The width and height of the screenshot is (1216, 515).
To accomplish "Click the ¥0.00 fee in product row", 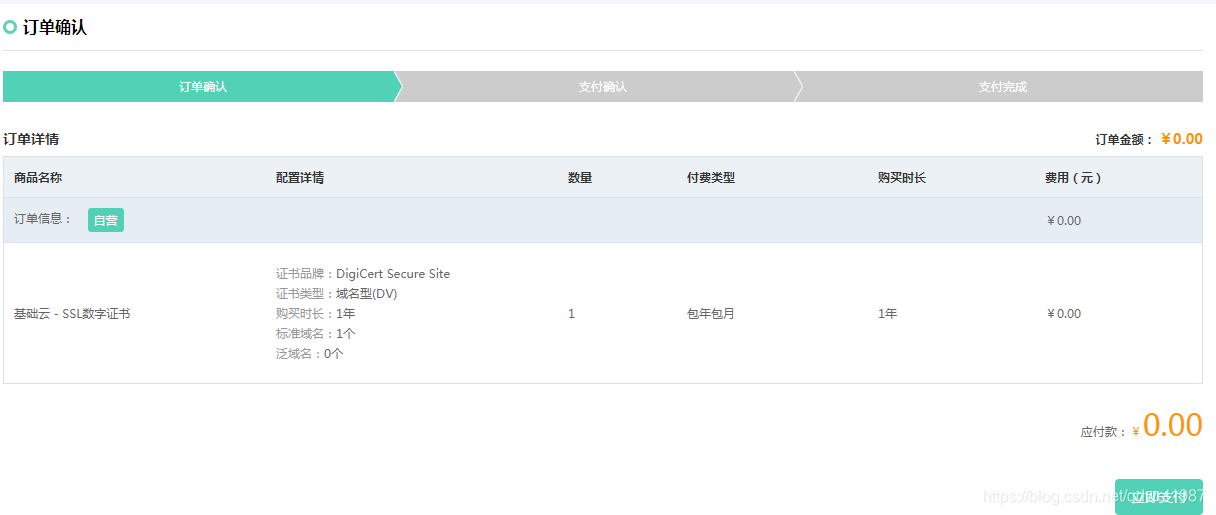I will point(1064,314).
